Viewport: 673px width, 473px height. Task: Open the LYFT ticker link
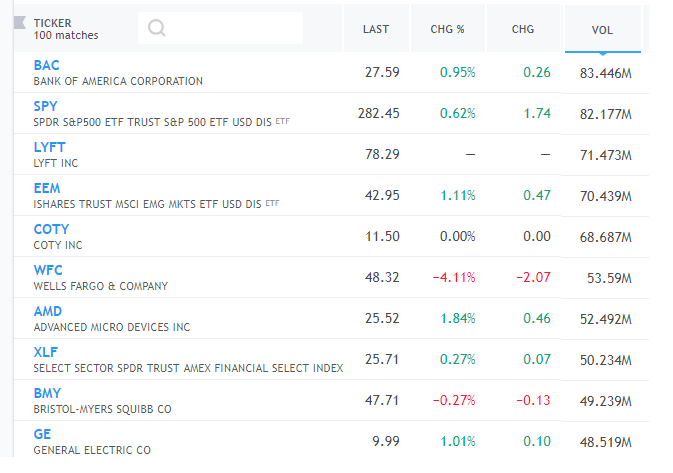49,147
